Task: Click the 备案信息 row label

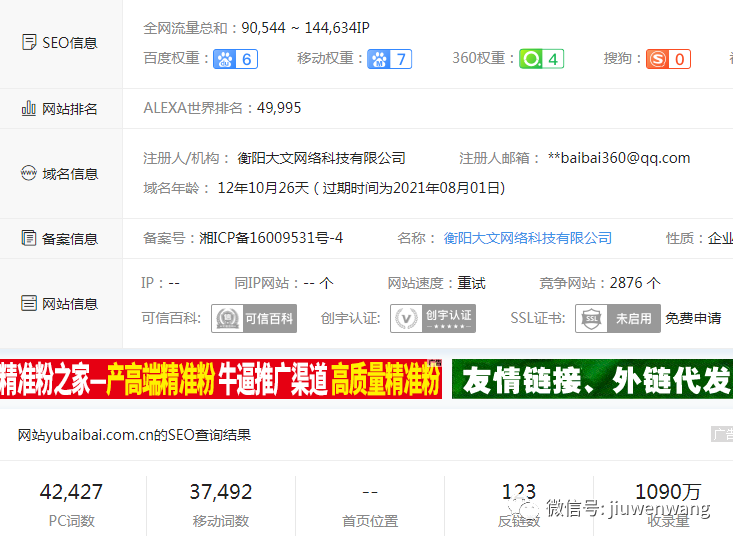Action: click(x=70, y=238)
